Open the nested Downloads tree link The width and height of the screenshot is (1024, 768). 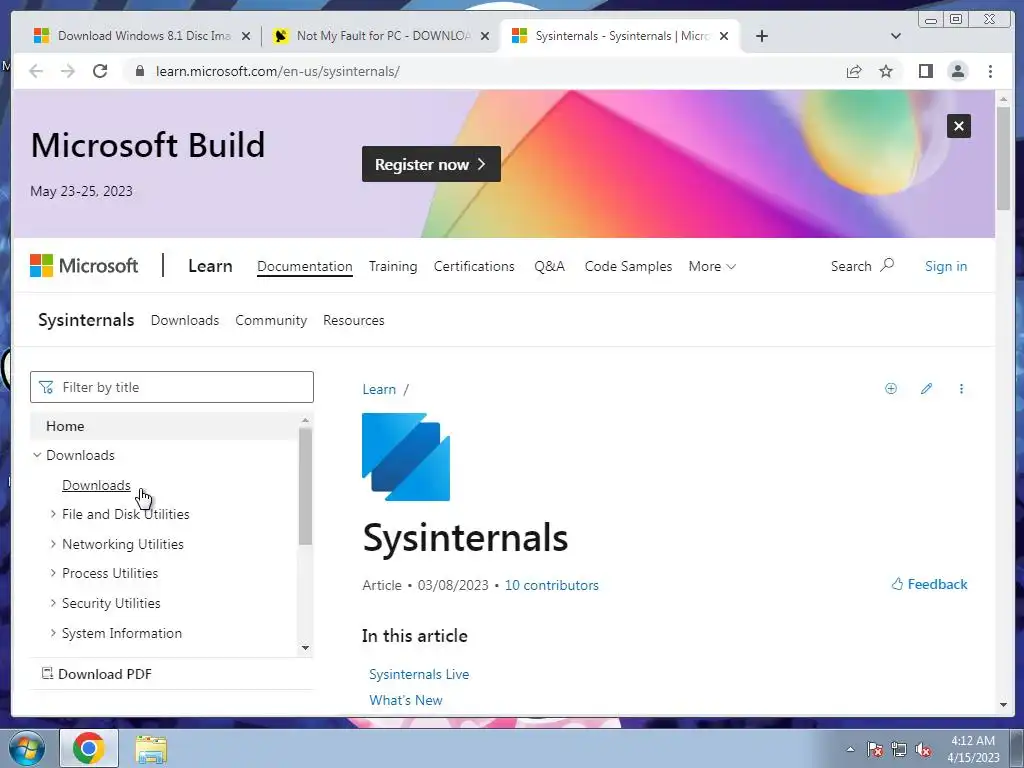point(96,485)
